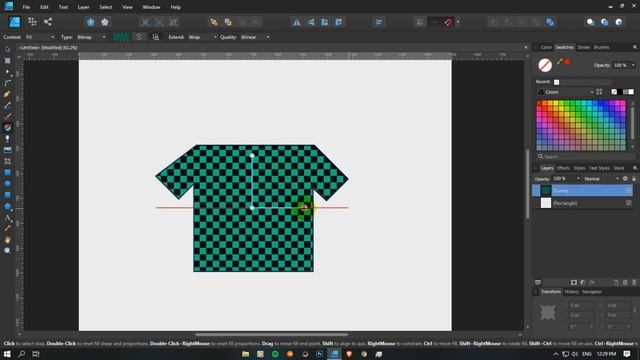640x360 pixels.
Task: Click the eyedropper icon in Swatches panel
Action: (x=560, y=61)
